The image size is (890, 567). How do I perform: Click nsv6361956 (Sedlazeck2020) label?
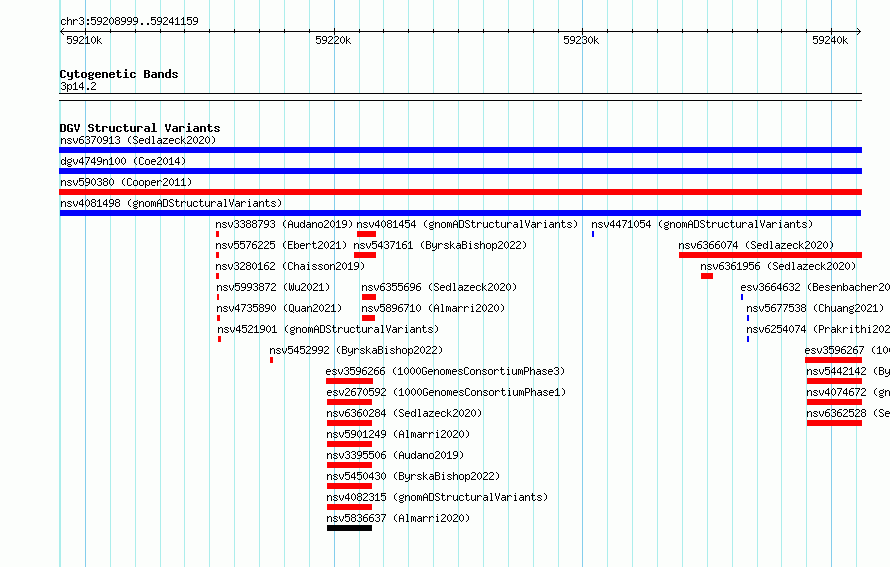pyautogui.click(x=778, y=266)
